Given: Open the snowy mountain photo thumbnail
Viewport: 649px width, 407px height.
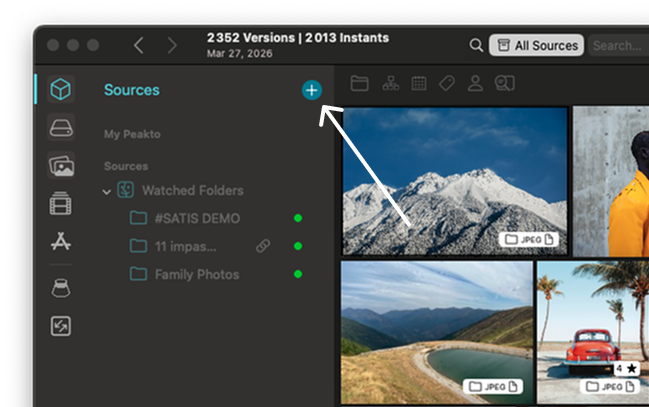Looking at the screenshot, I should point(455,180).
